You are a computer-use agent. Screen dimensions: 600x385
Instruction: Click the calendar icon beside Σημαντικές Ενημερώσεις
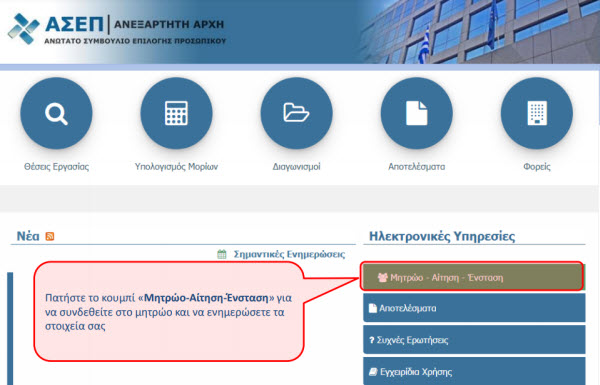[x=222, y=254]
